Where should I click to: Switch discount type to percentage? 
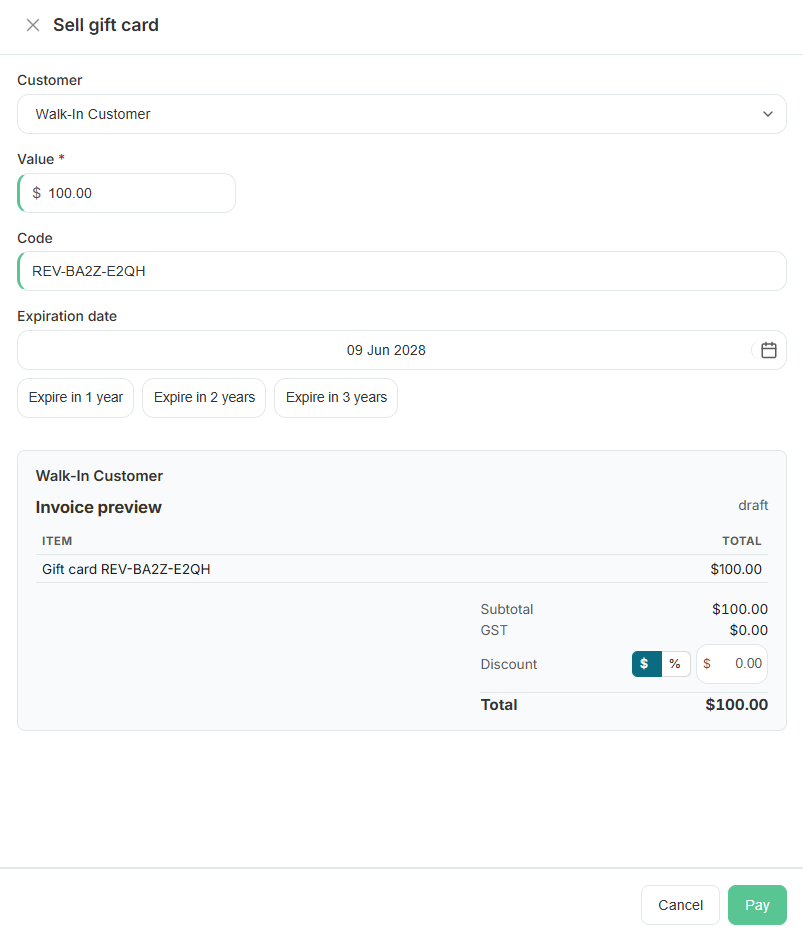(676, 664)
